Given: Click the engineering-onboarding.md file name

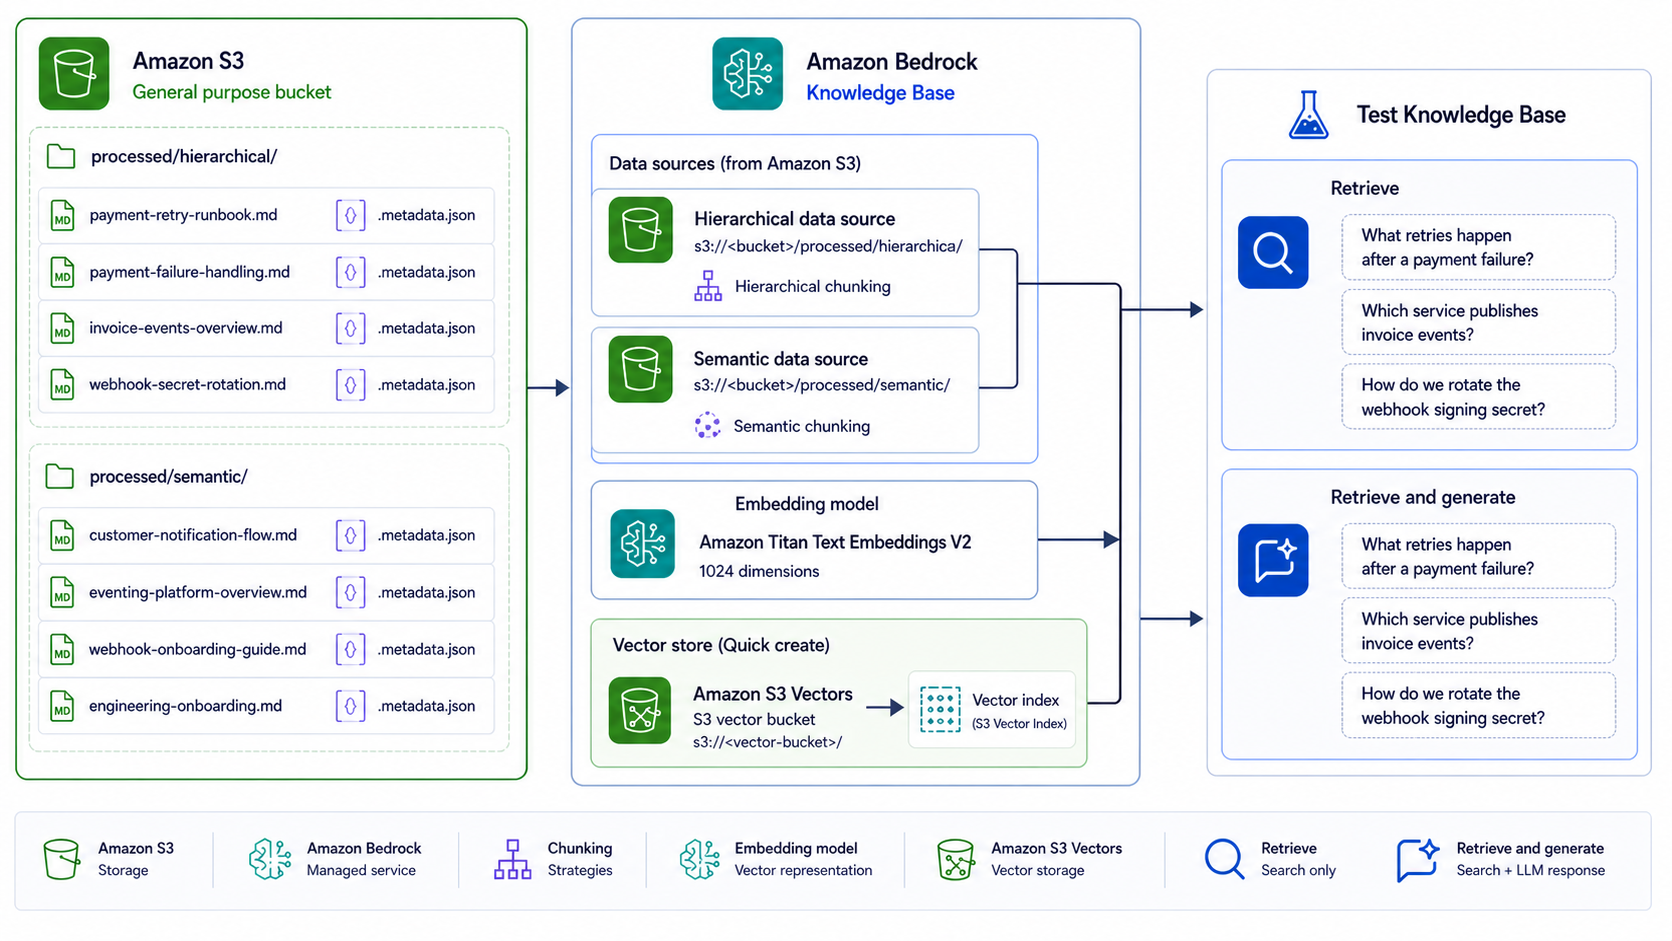Looking at the screenshot, I should coord(185,706).
